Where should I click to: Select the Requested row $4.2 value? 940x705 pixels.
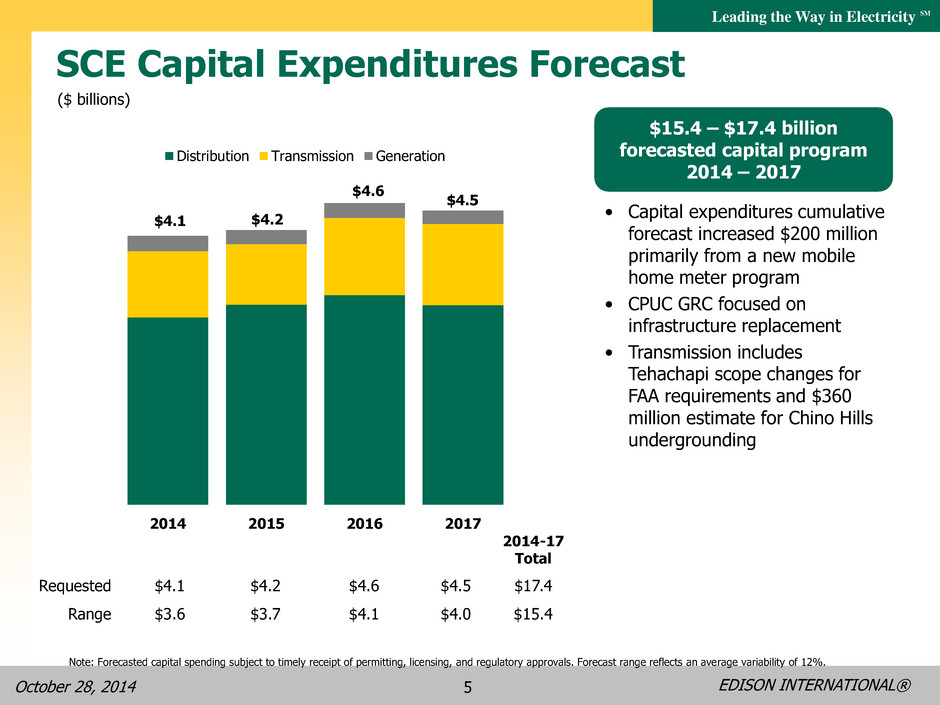[x=266, y=586]
